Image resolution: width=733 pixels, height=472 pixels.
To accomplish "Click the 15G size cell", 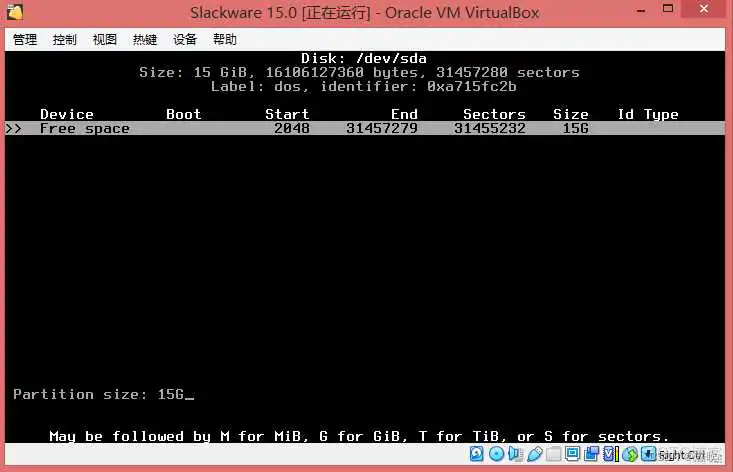I will [x=575, y=129].
